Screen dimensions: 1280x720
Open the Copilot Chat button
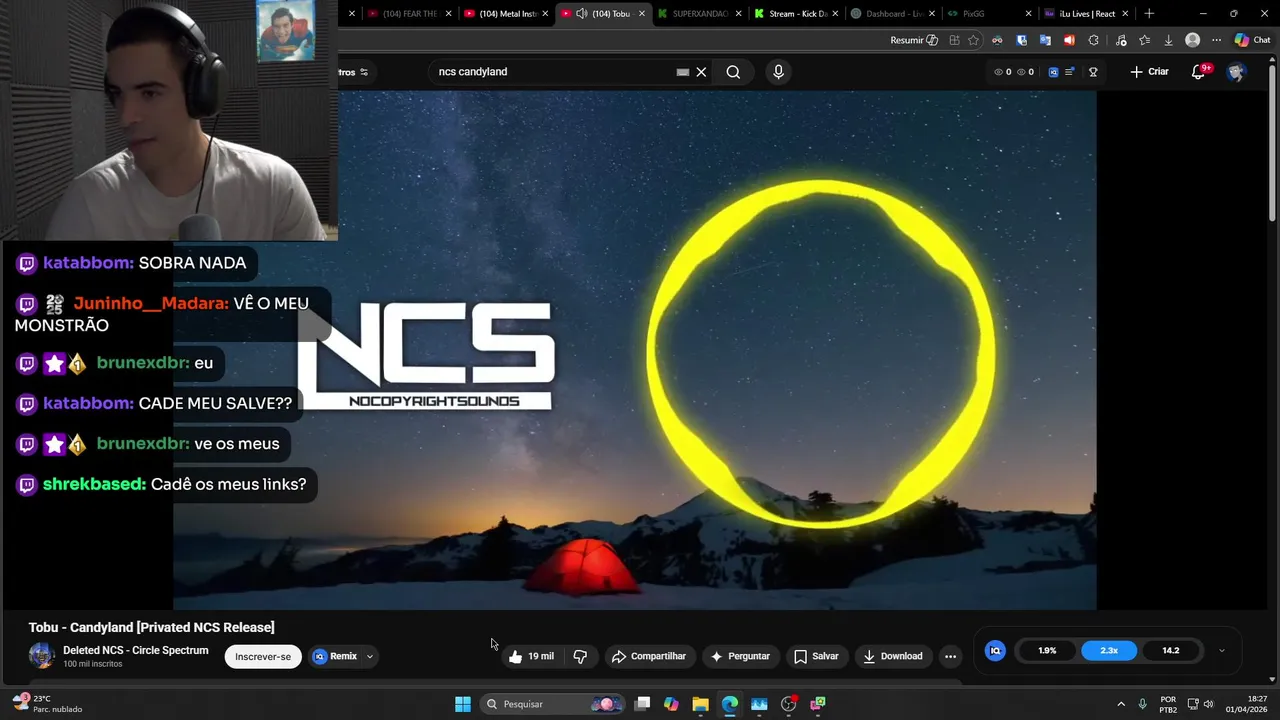(1253, 40)
